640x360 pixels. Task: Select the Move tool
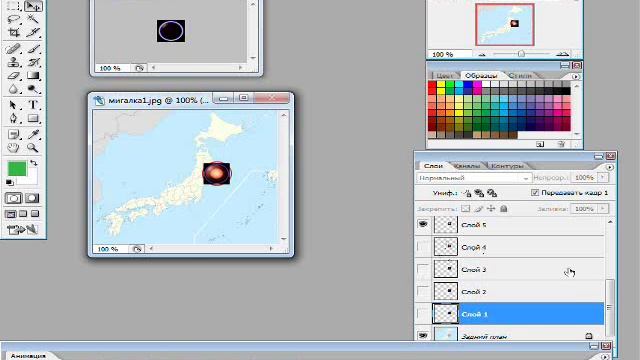tap(33, 6)
